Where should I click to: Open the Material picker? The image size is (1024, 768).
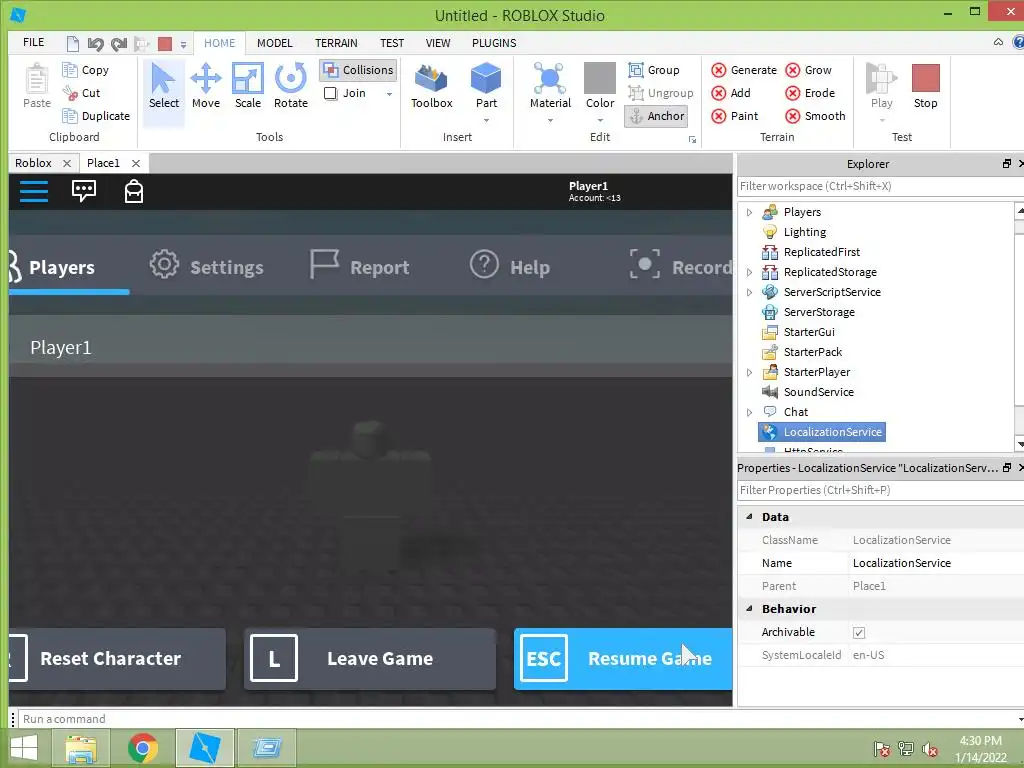coord(550,86)
